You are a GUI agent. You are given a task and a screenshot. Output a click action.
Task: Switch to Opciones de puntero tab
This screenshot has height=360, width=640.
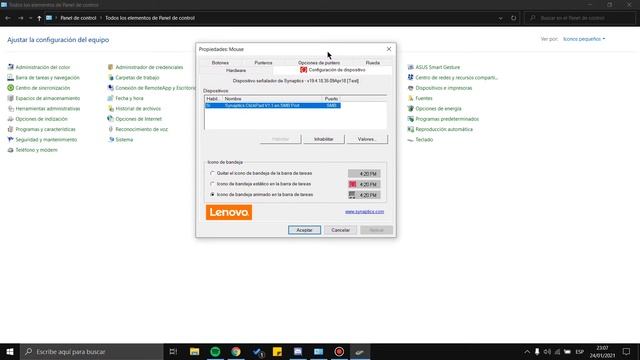tap(319, 63)
